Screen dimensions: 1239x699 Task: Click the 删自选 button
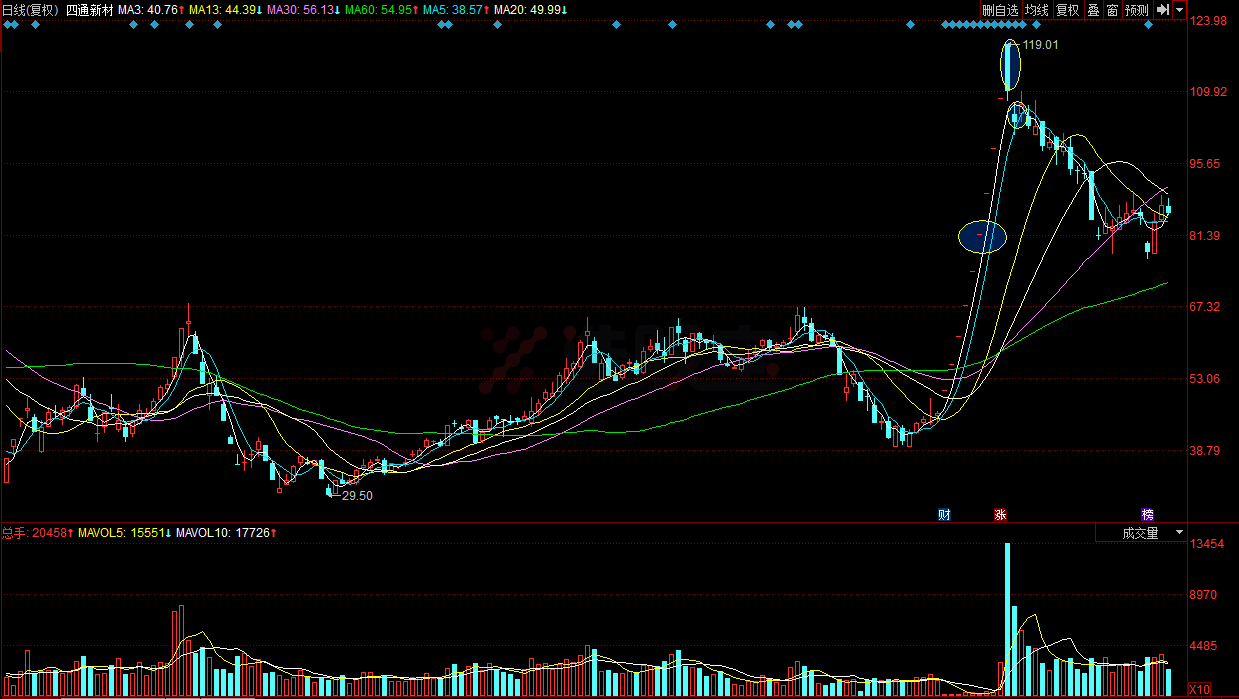[1000, 10]
